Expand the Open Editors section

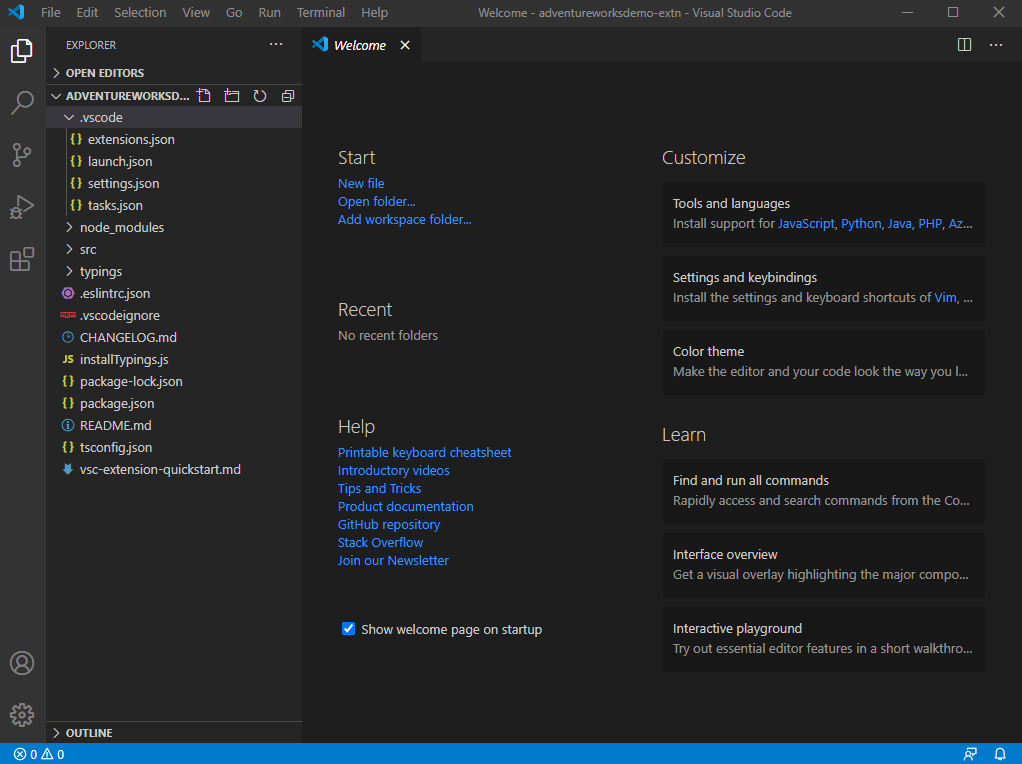click(104, 73)
